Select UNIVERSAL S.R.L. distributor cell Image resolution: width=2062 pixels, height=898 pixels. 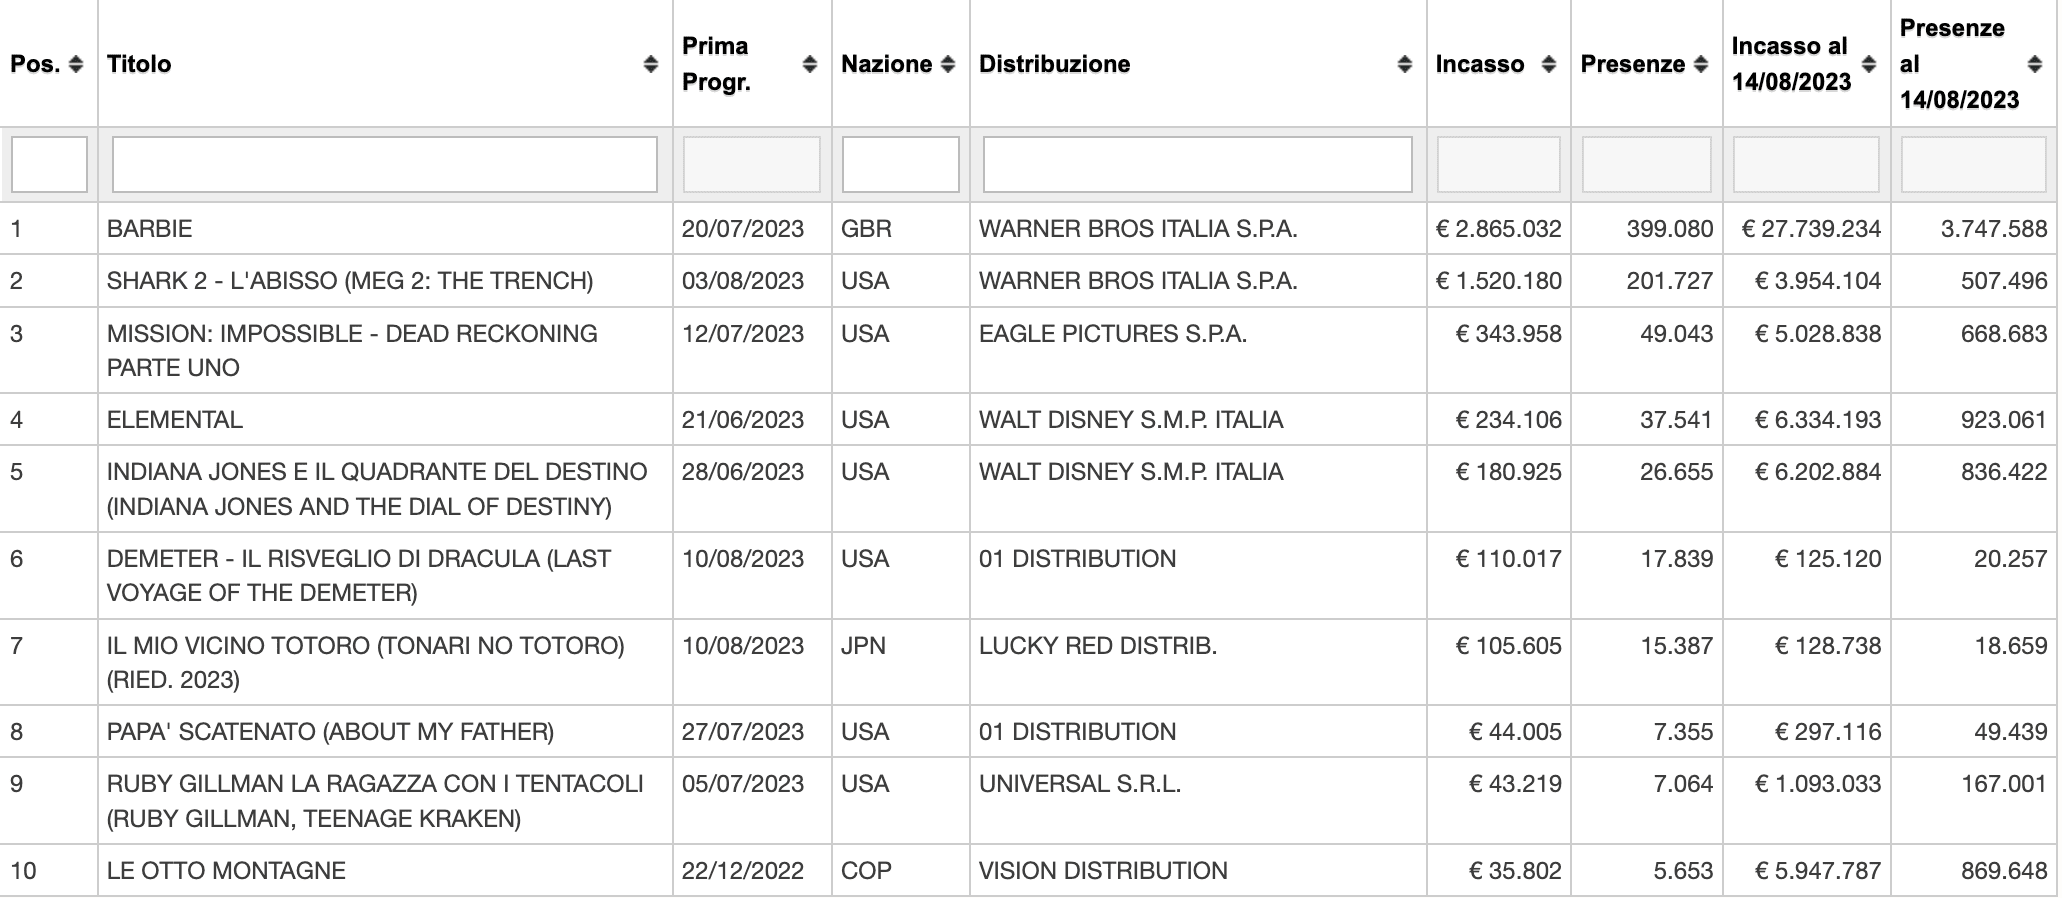coord(1080,784)
